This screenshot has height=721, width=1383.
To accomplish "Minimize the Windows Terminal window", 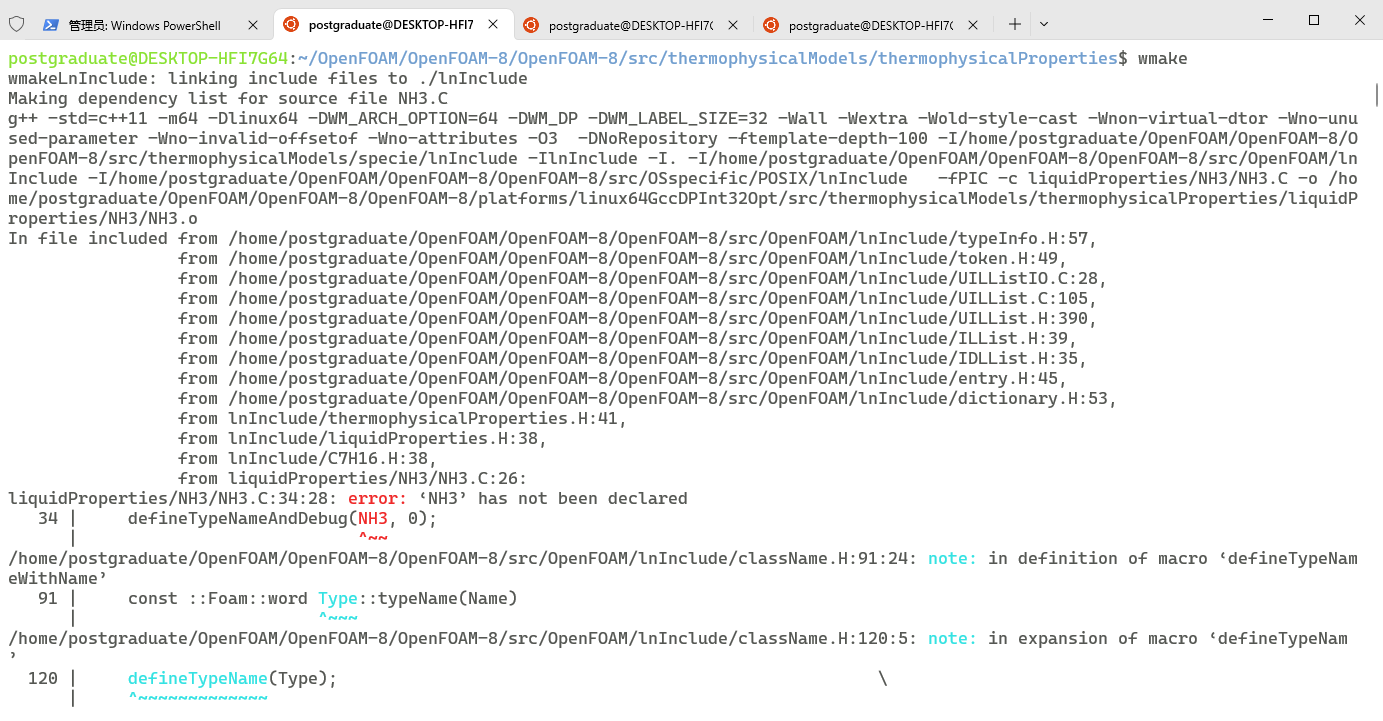I will coord(1269,20).
